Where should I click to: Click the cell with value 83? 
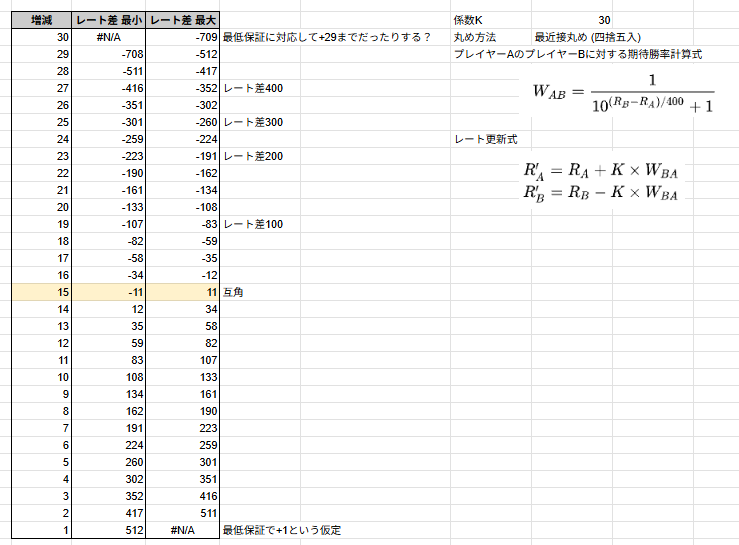(108, 360)
